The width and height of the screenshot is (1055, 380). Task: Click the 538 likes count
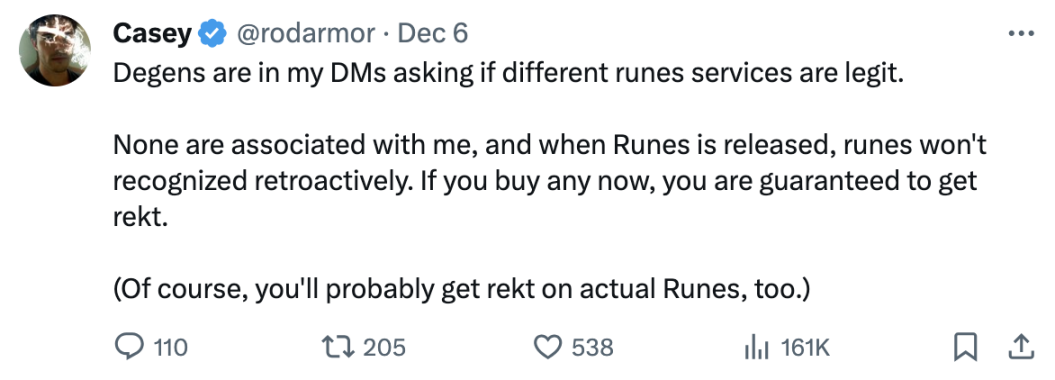click(x=592, y=348)
